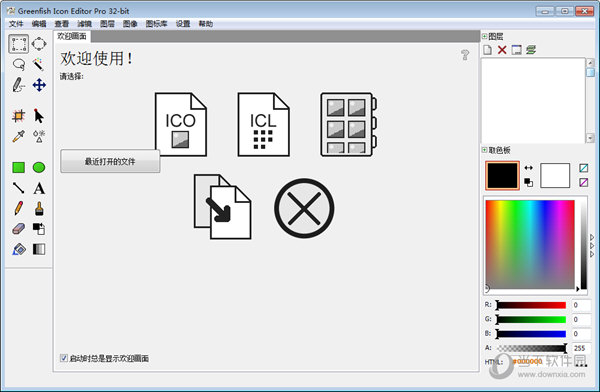Activate the Gradient tool
Viewport: 600px width, 392px height.
click(x=39, y=250)
